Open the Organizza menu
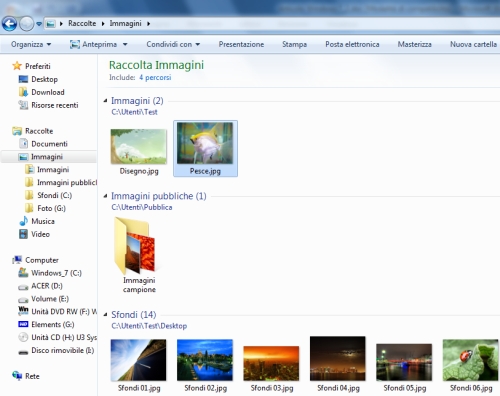The width and height of the screenshot is (500, 396). [31, 44]
